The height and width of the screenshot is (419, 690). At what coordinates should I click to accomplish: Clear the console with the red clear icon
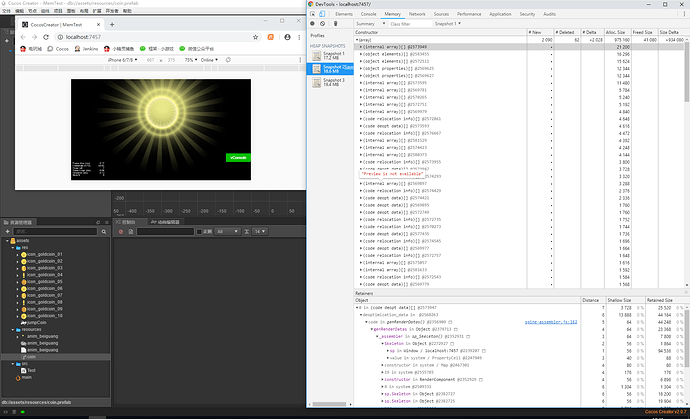point(122,231)
